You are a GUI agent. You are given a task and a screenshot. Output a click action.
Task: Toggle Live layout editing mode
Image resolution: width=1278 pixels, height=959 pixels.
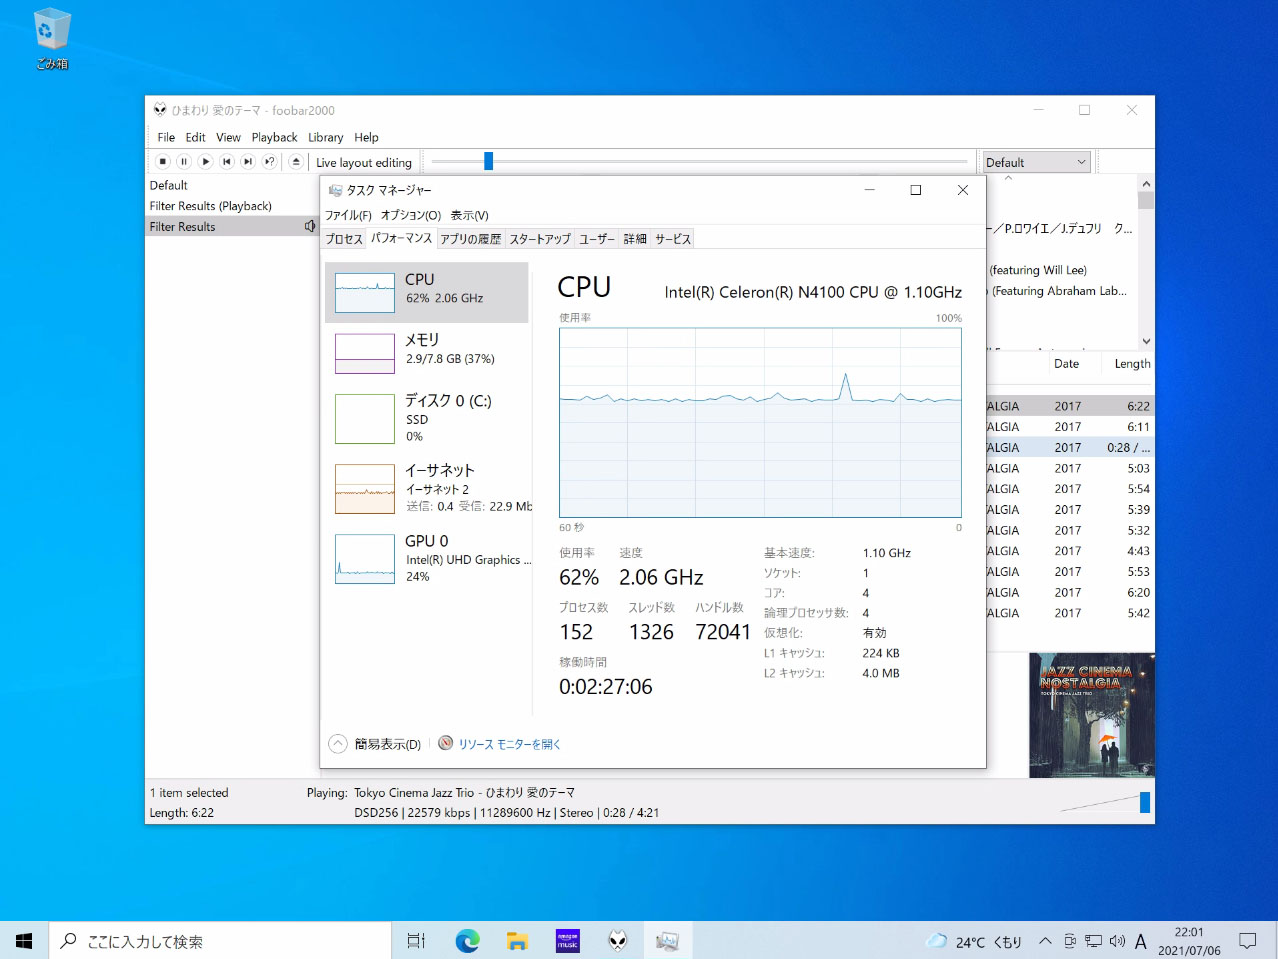click(364, 161)
